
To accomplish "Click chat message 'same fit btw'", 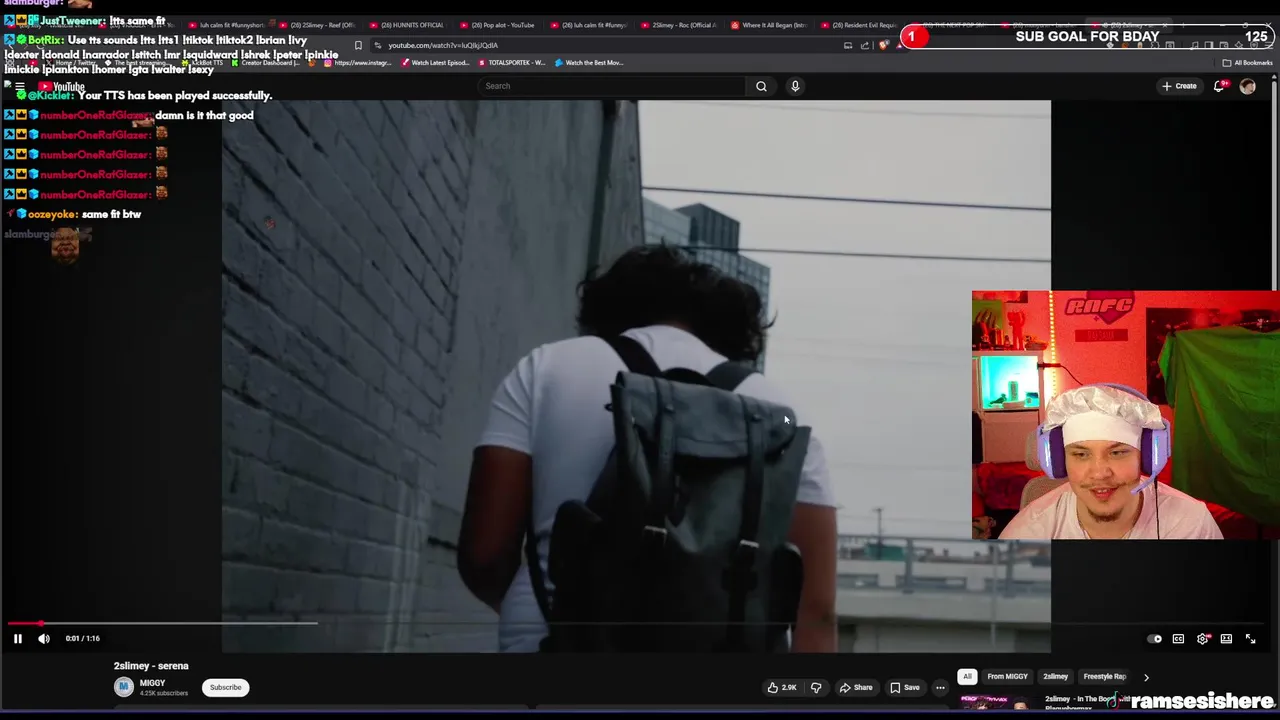I will point(111,214).
